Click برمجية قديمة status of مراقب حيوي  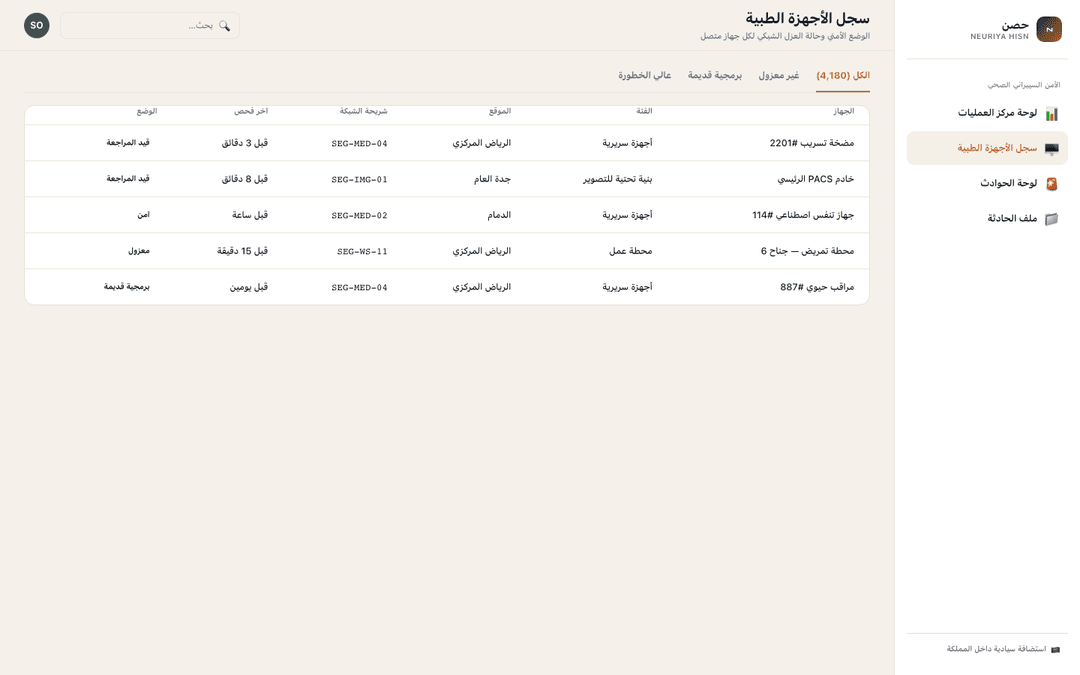click(127, 287)
